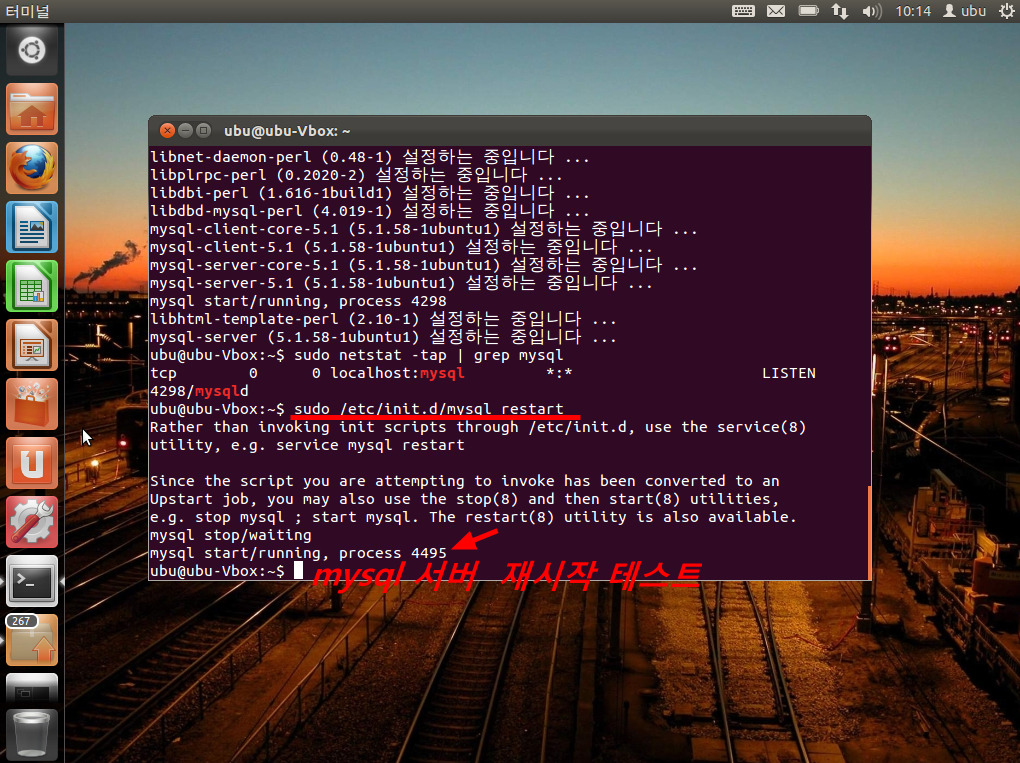Screen dimensions: 1020x763
Task: Click the Ubuntu One launcher icon
Action: pyautogui.click(x=33, y=462)
